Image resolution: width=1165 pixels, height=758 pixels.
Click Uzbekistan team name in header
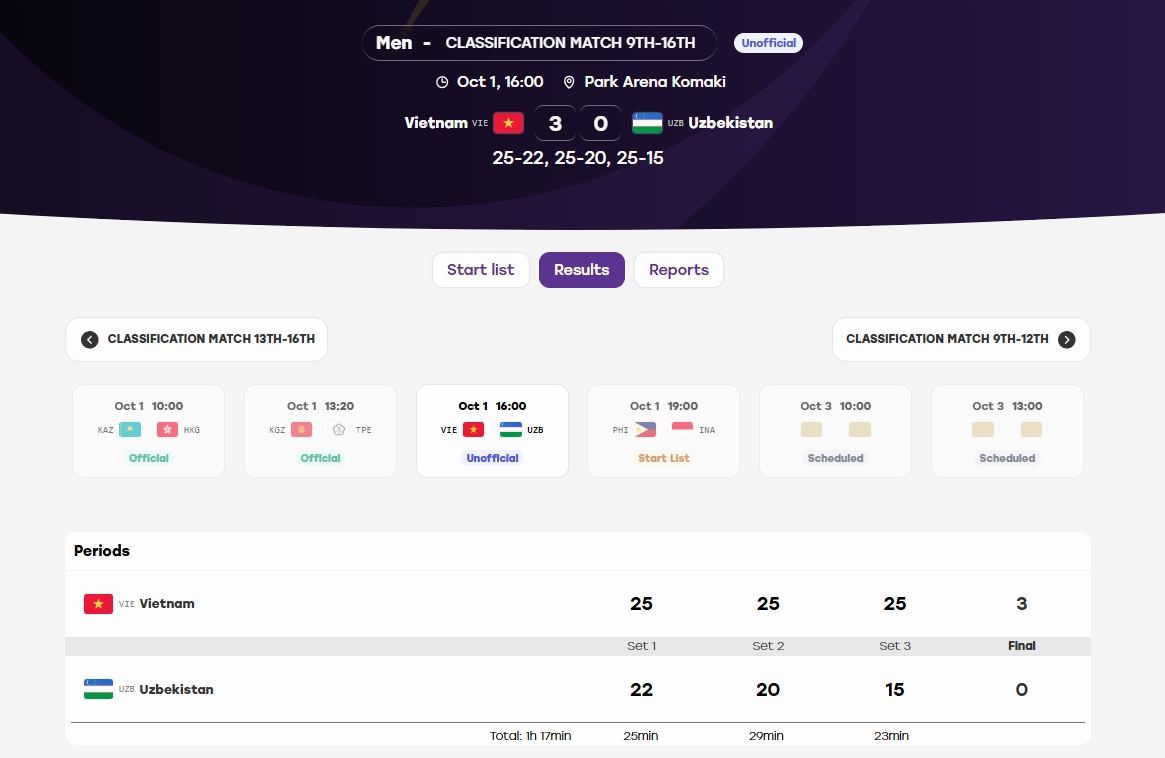pyautogui.click(x=730, y=123)
